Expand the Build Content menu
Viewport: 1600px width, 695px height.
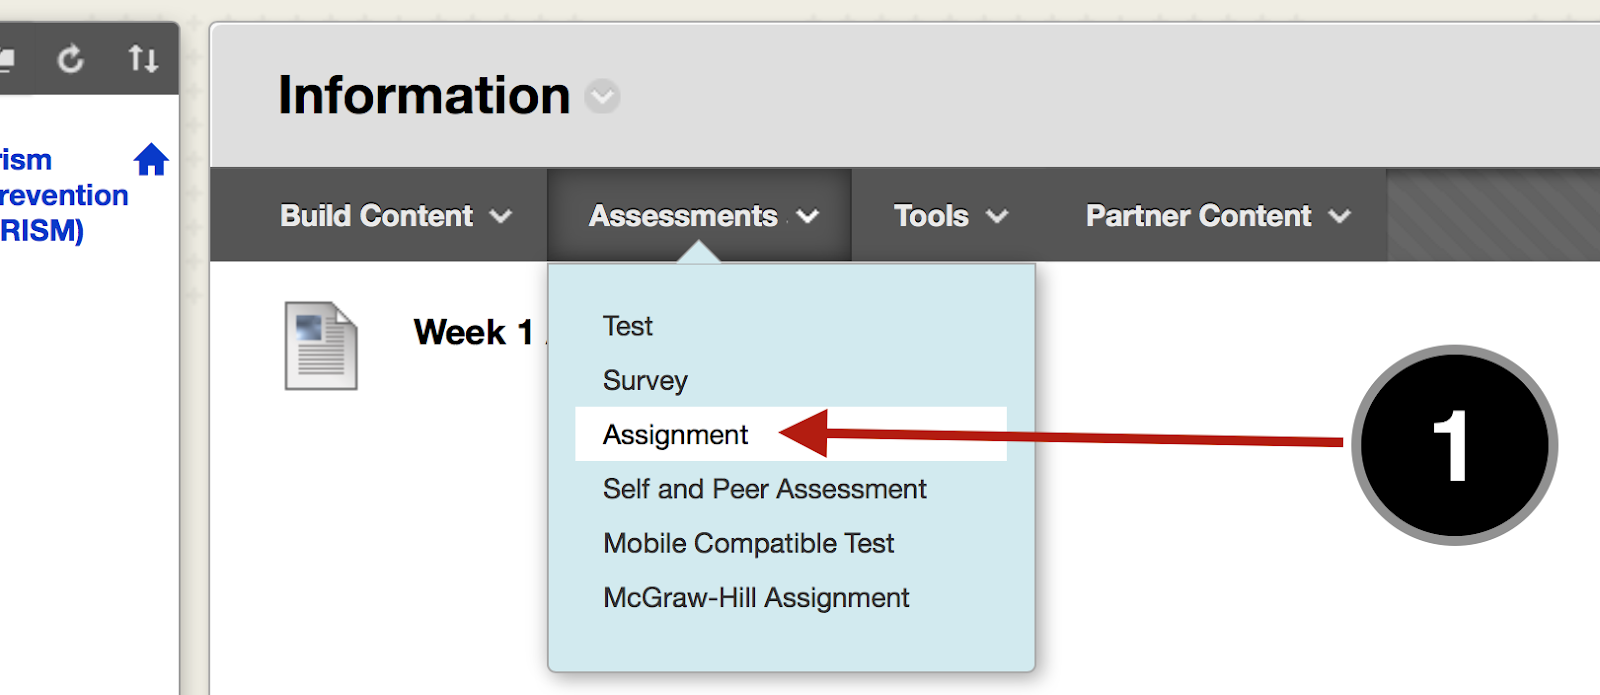point(396,216)
